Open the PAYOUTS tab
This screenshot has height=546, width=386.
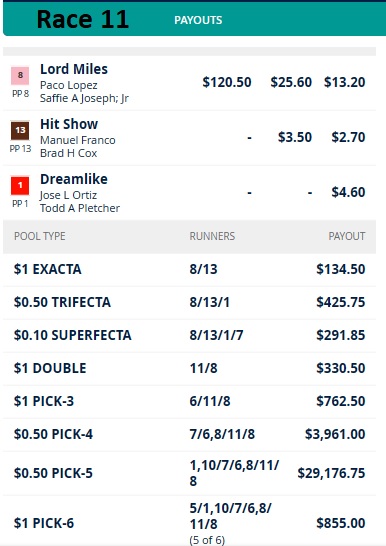(x=198, y=20)
